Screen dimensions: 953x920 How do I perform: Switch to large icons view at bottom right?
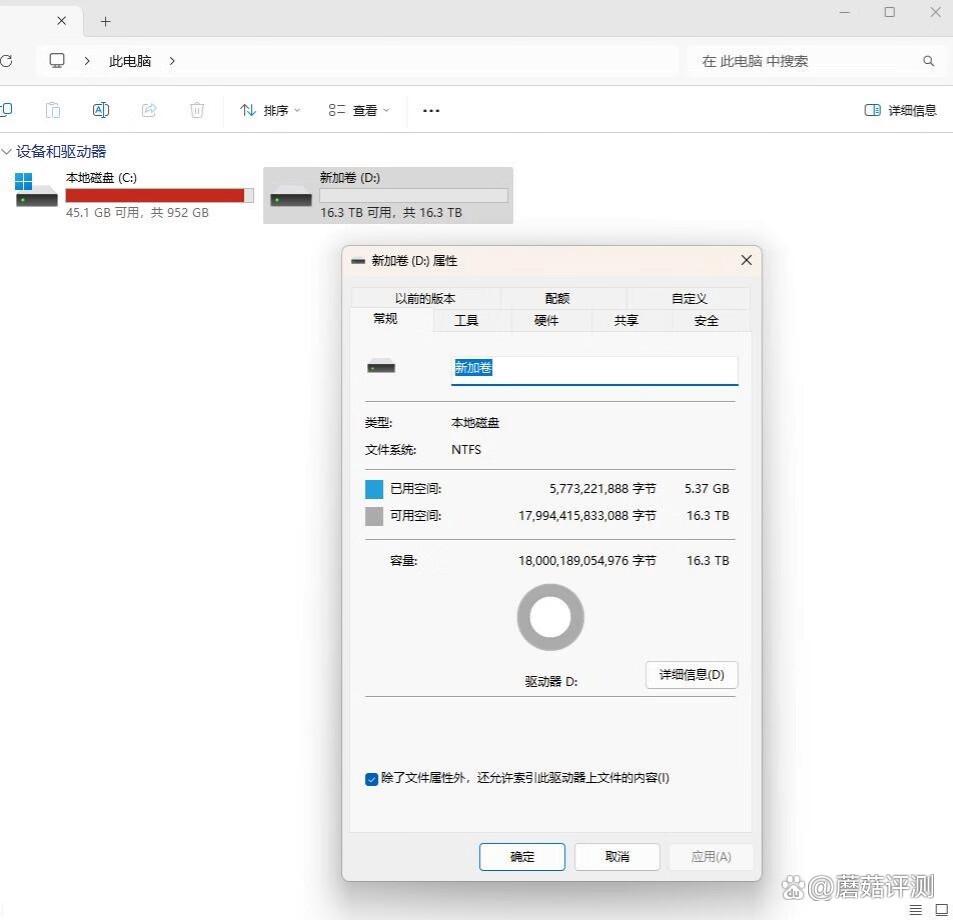940,909
